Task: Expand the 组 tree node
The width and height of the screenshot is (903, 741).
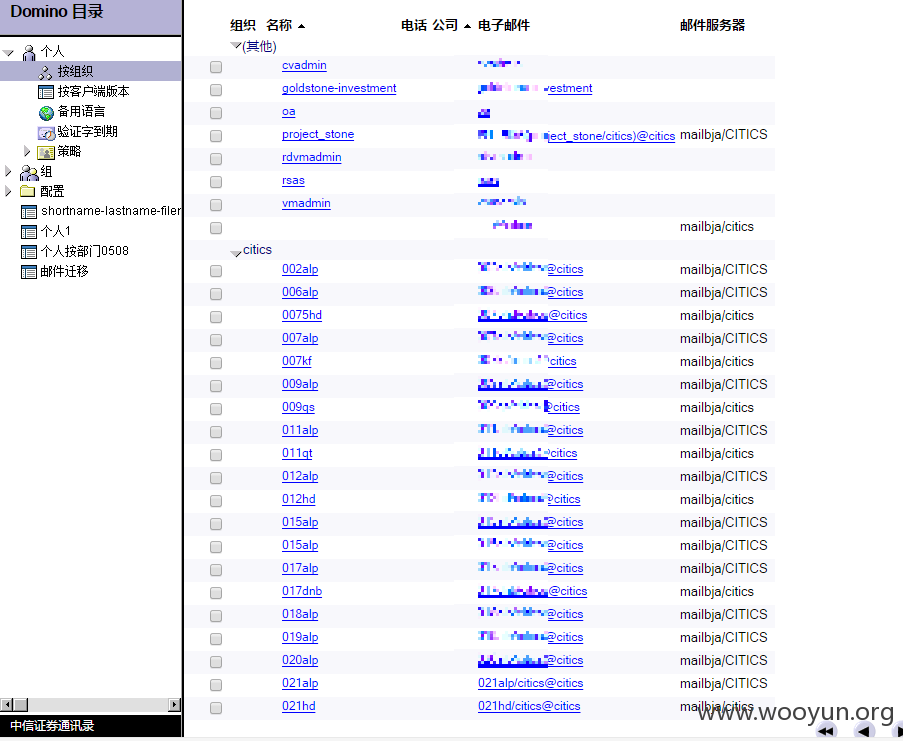Action: tap(7, 171)
